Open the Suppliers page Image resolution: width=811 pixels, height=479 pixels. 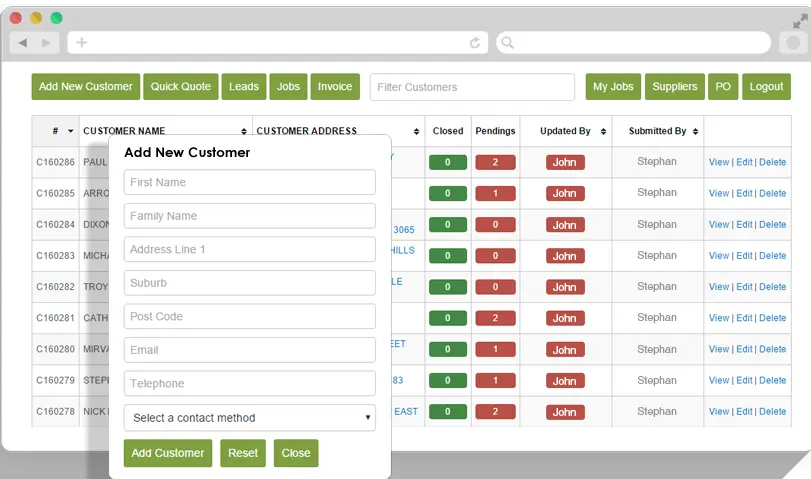coord(675,87)
